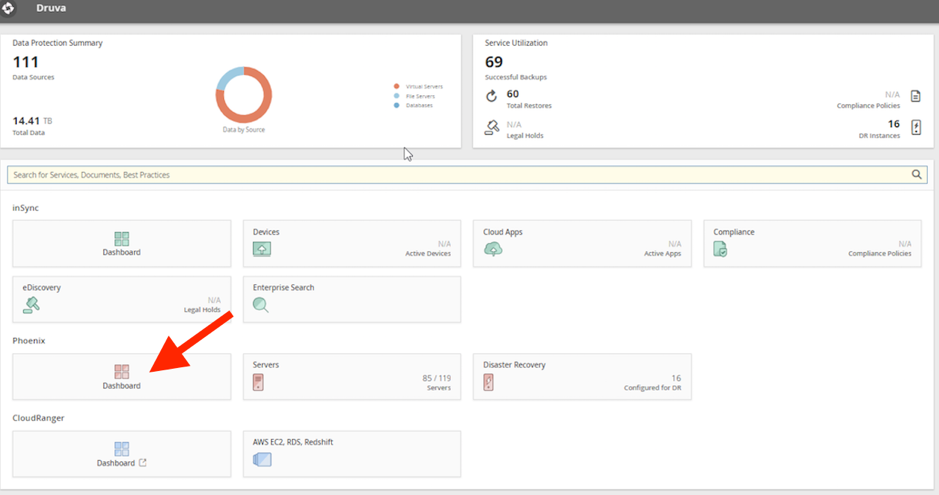This screenshot has height=495, width=939.
Task: Click the 85 / 119 Servers value
Action: click(437, 378)
